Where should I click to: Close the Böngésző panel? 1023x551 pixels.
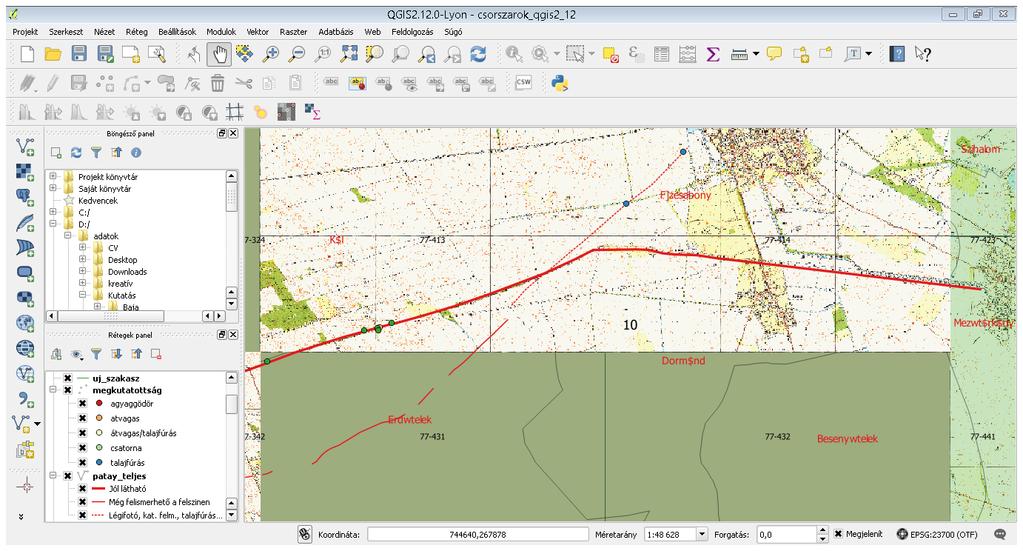[234, 133]
